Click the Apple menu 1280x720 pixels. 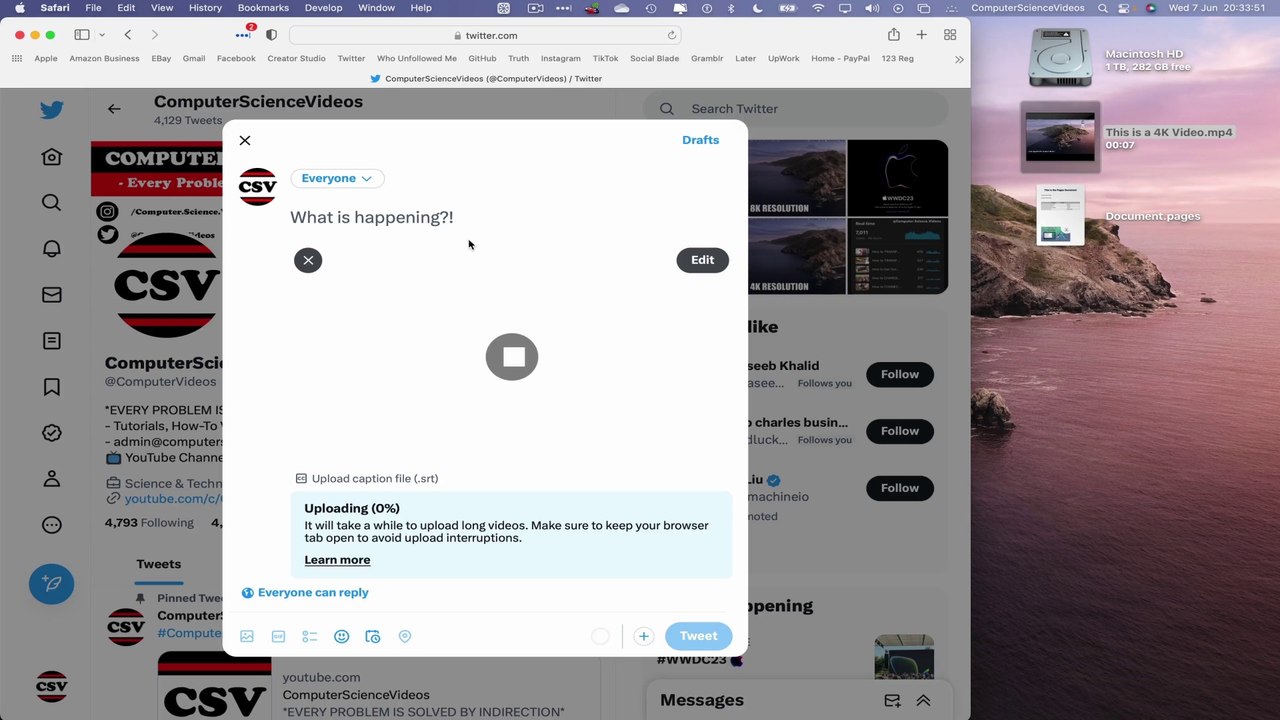click(19, 8)
